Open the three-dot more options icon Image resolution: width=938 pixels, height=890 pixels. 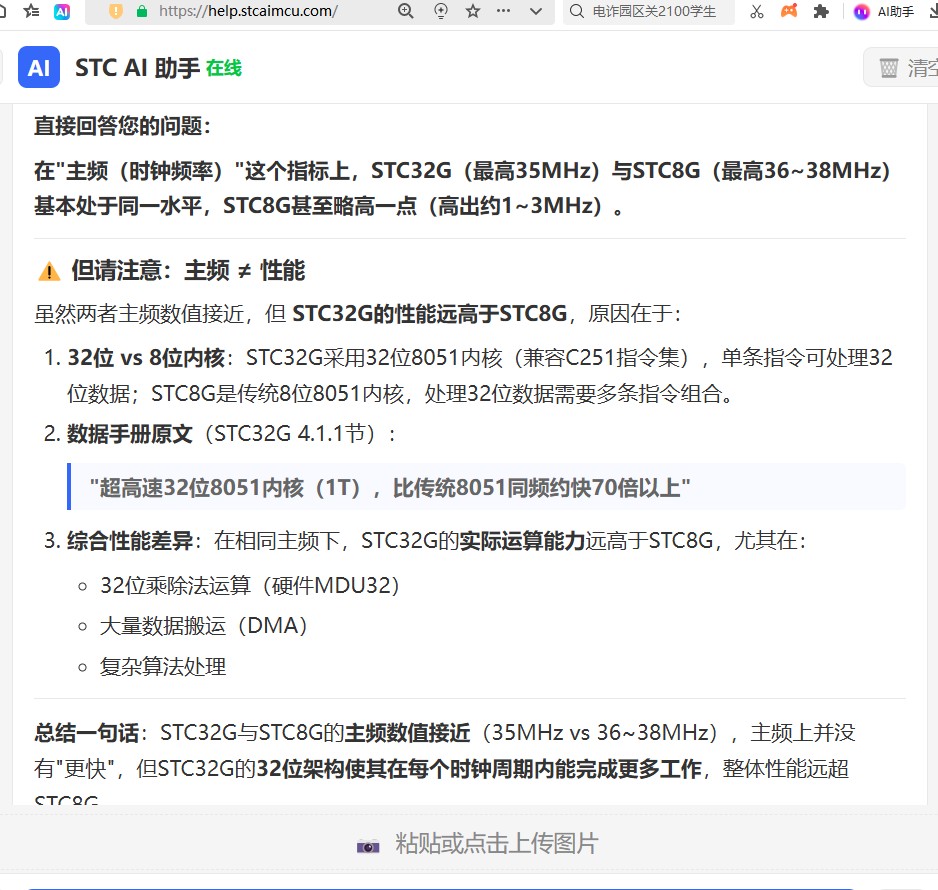[504, 11]
